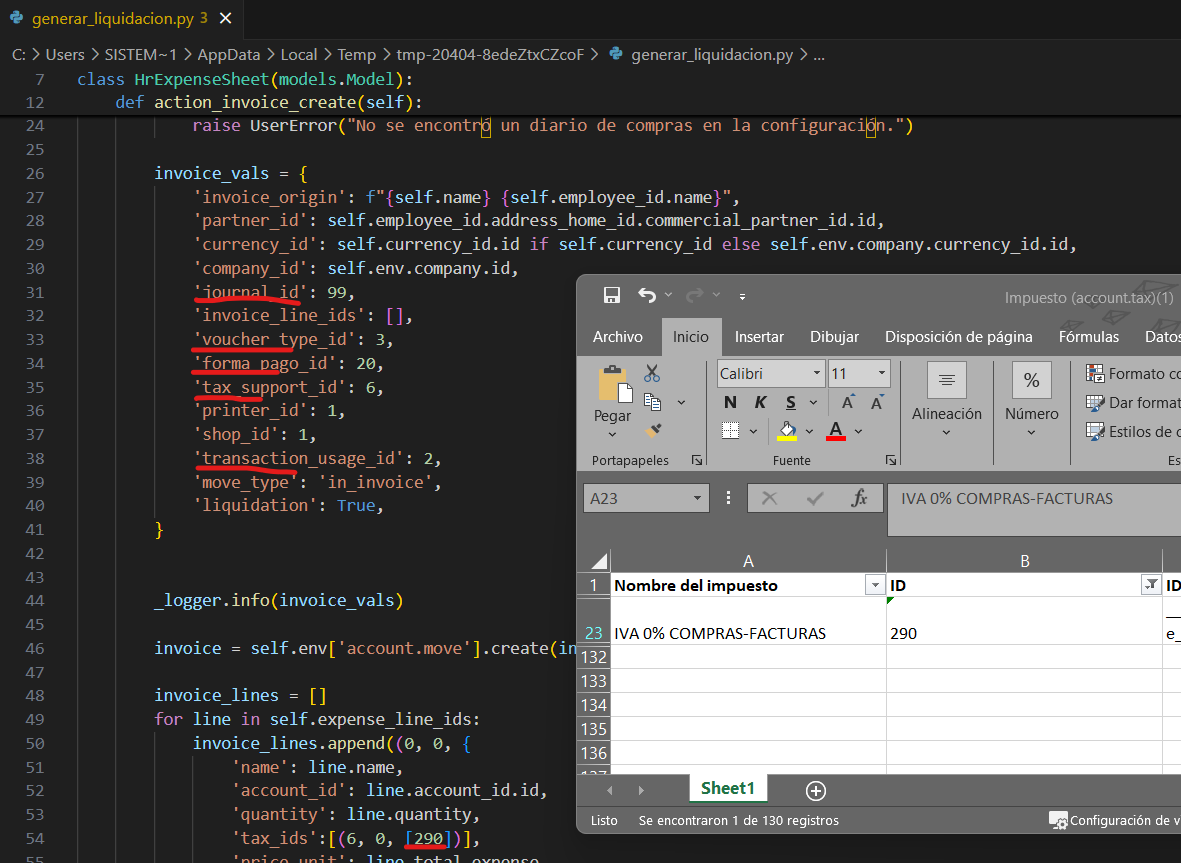Click the Número percent format button
The height and width of the screenshot is (863, 1181).
click(x=1031, y=381)
